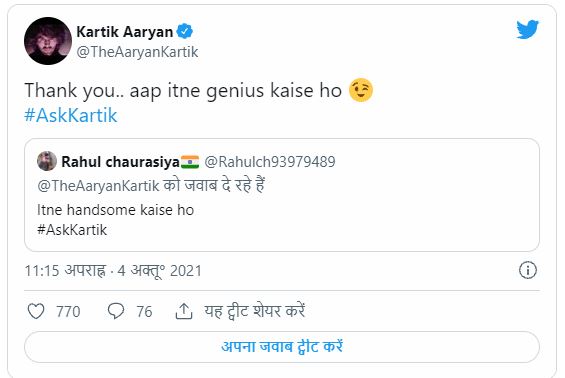
Task: Open replies via speech bubble icon
Action: coord(116,311)
